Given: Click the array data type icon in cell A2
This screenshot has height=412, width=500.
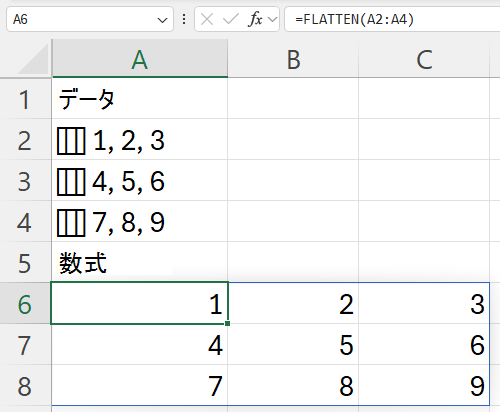Looking at the screenshot, I should (71, 141).
